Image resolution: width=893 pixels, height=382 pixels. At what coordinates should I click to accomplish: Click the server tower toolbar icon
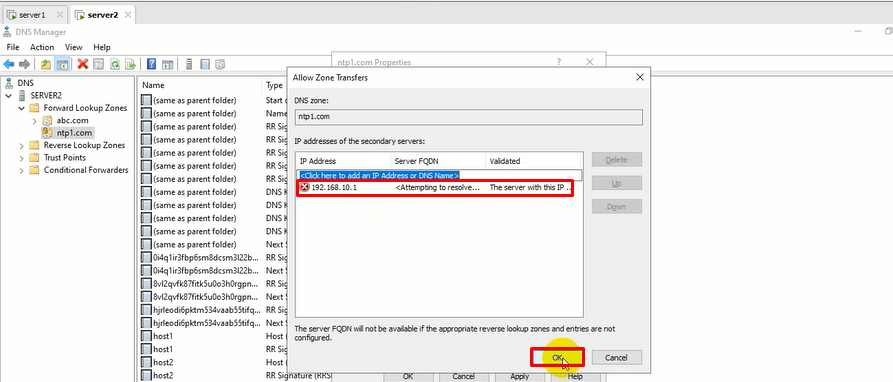189,64
